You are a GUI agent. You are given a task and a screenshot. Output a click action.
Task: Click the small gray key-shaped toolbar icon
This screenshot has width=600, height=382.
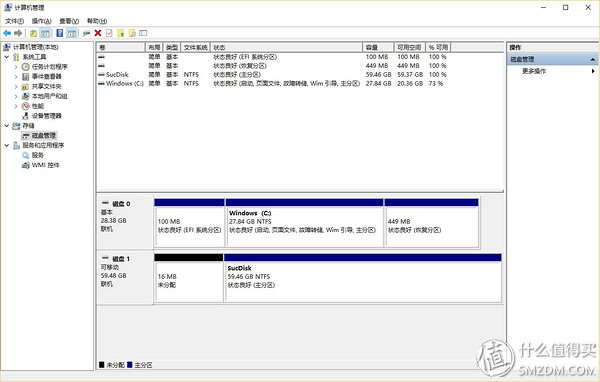click(86, 34)
